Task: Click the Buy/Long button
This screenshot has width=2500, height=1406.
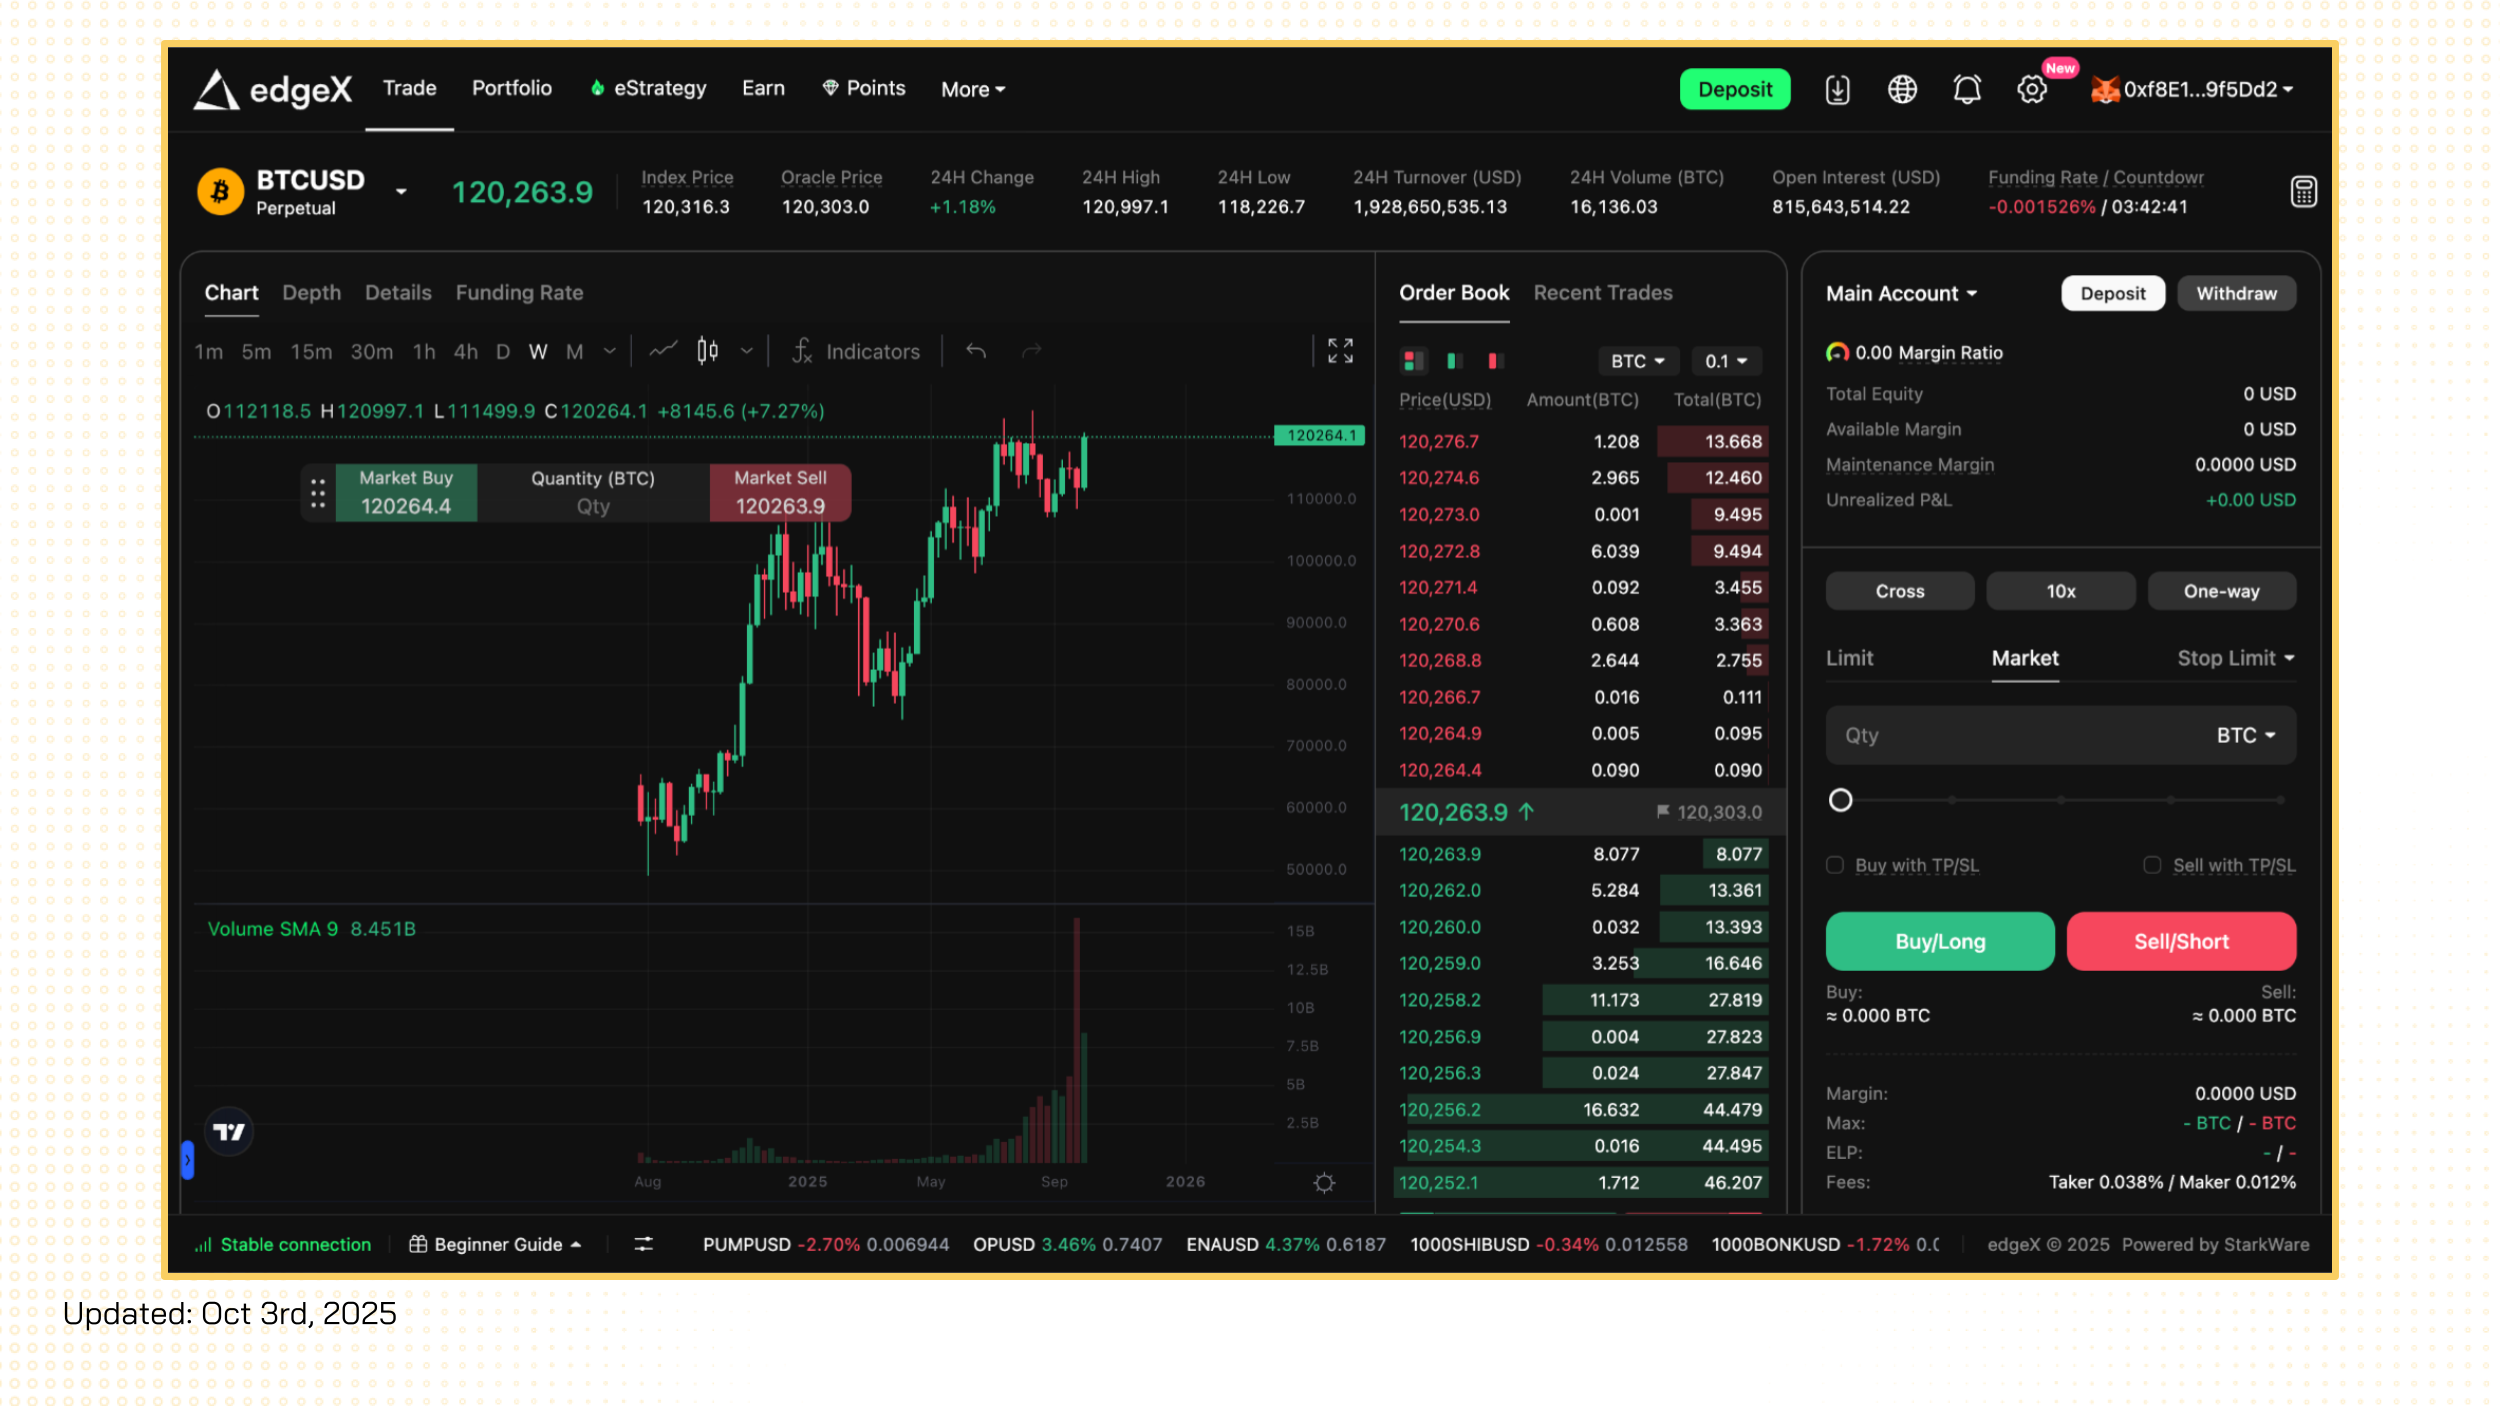Action: click(x=1939, y=940)
